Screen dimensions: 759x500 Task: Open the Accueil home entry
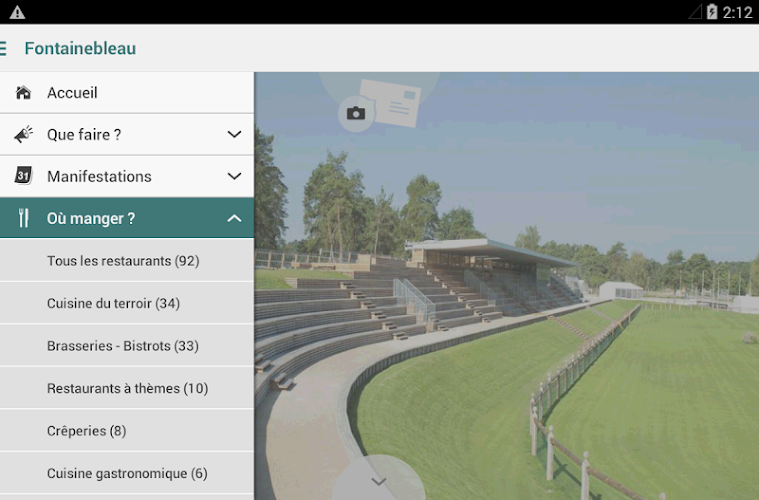(127, 92)
